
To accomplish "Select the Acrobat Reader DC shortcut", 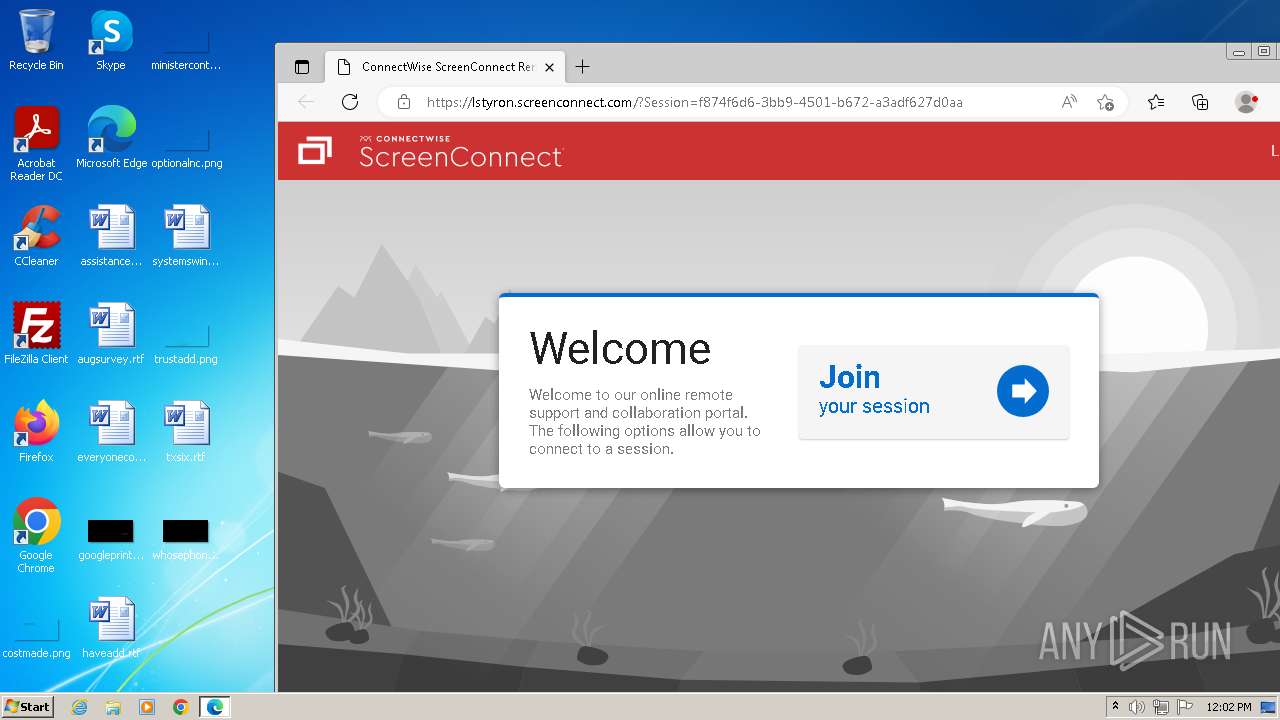I will [36, 144].
